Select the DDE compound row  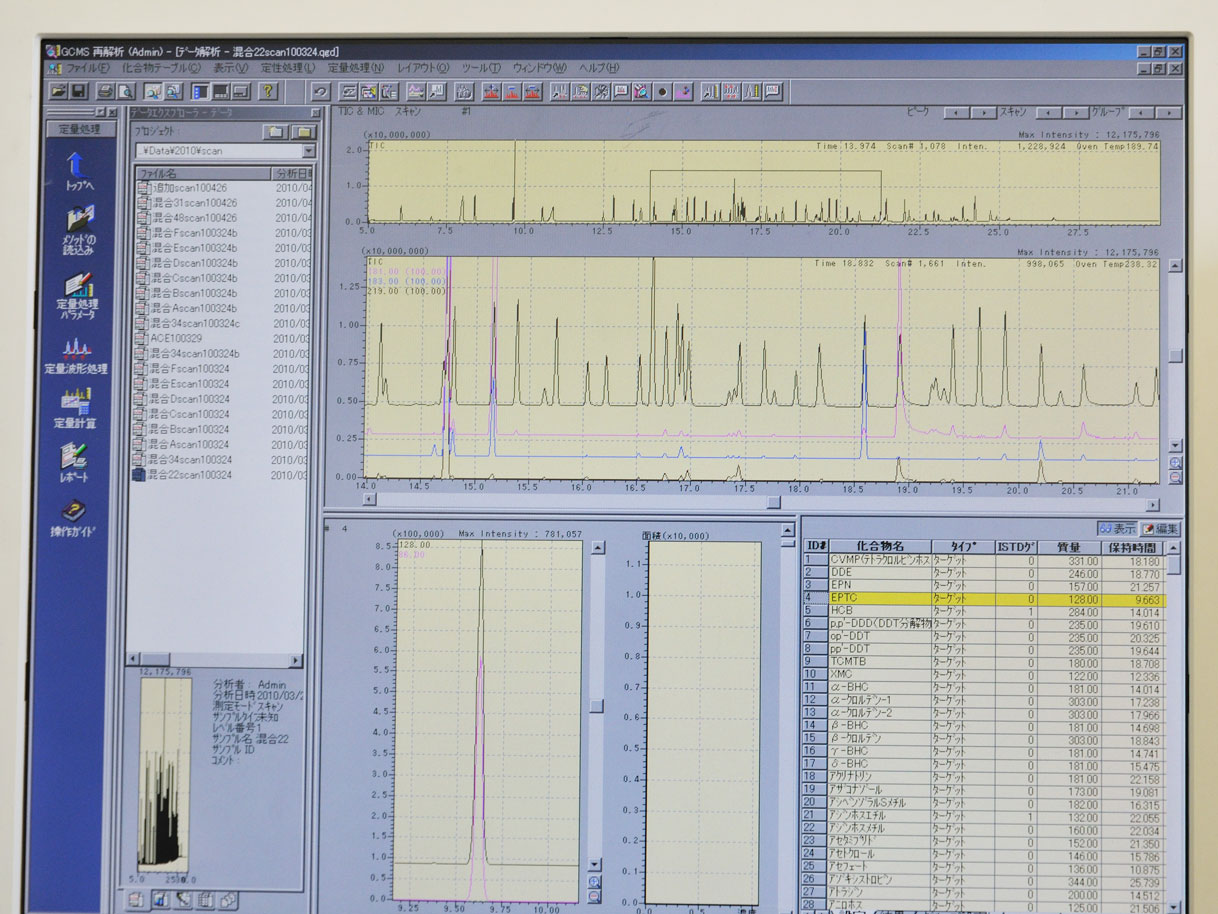pos(984,573)
